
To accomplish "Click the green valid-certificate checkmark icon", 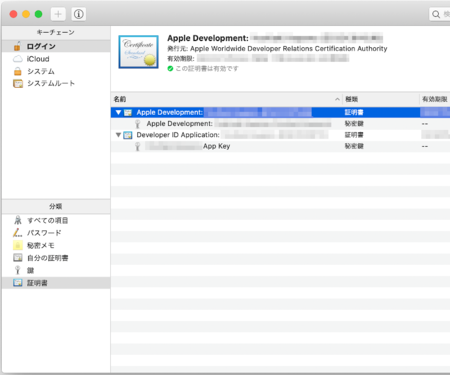I will 170,69.
